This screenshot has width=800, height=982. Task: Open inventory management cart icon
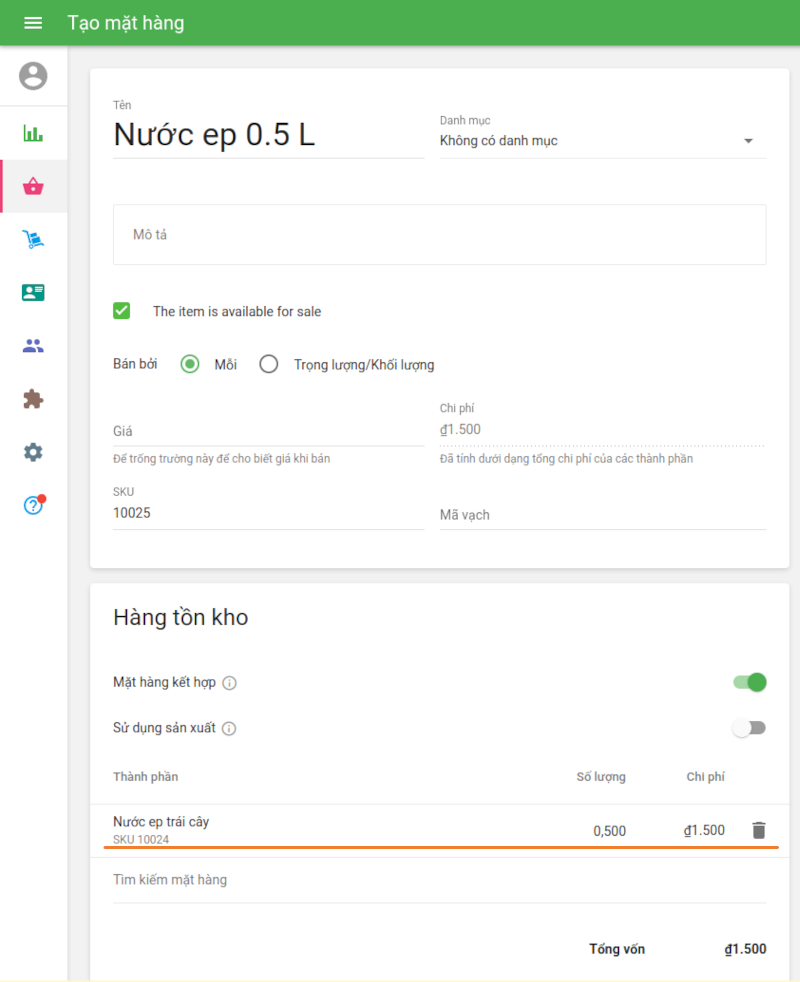[33, 239]
